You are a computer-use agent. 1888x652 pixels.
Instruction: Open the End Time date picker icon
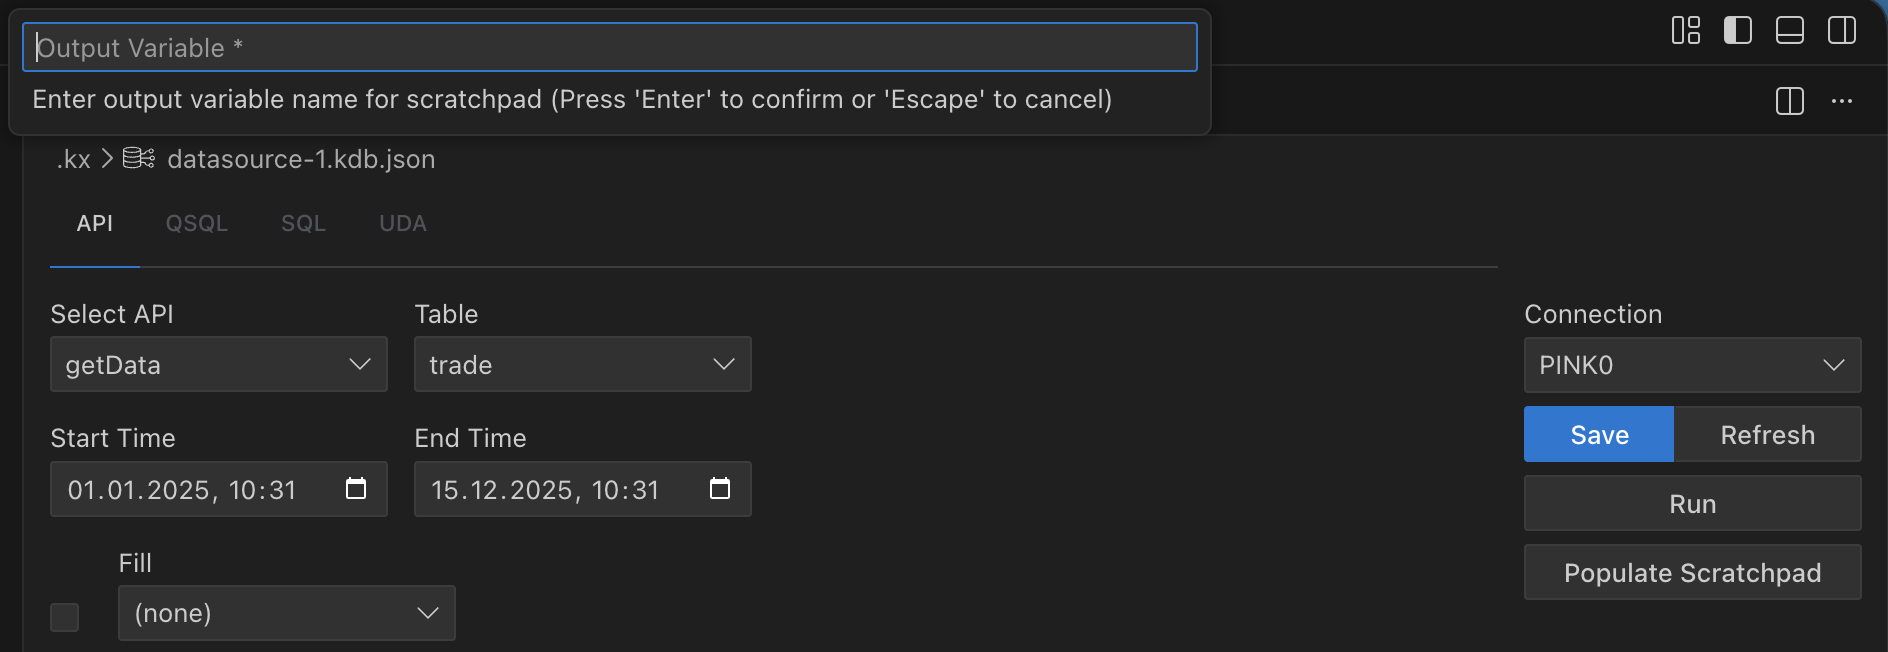point(718,489)
